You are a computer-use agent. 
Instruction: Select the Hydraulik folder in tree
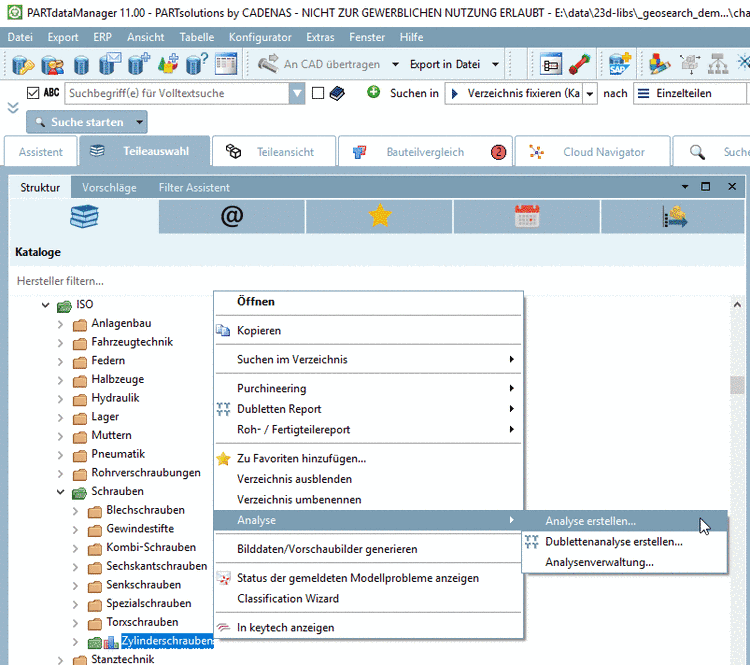(115, 398)
